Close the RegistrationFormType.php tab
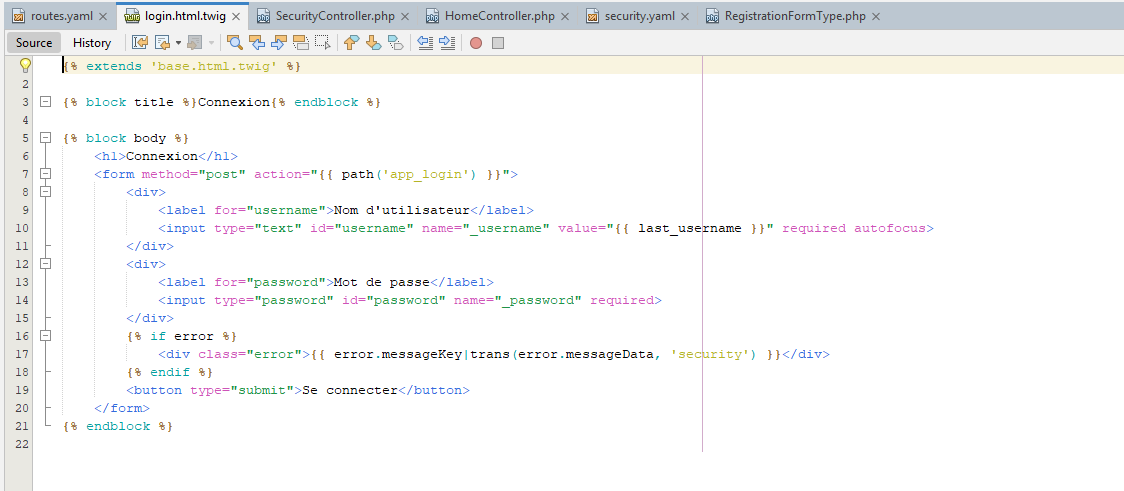 876,16
